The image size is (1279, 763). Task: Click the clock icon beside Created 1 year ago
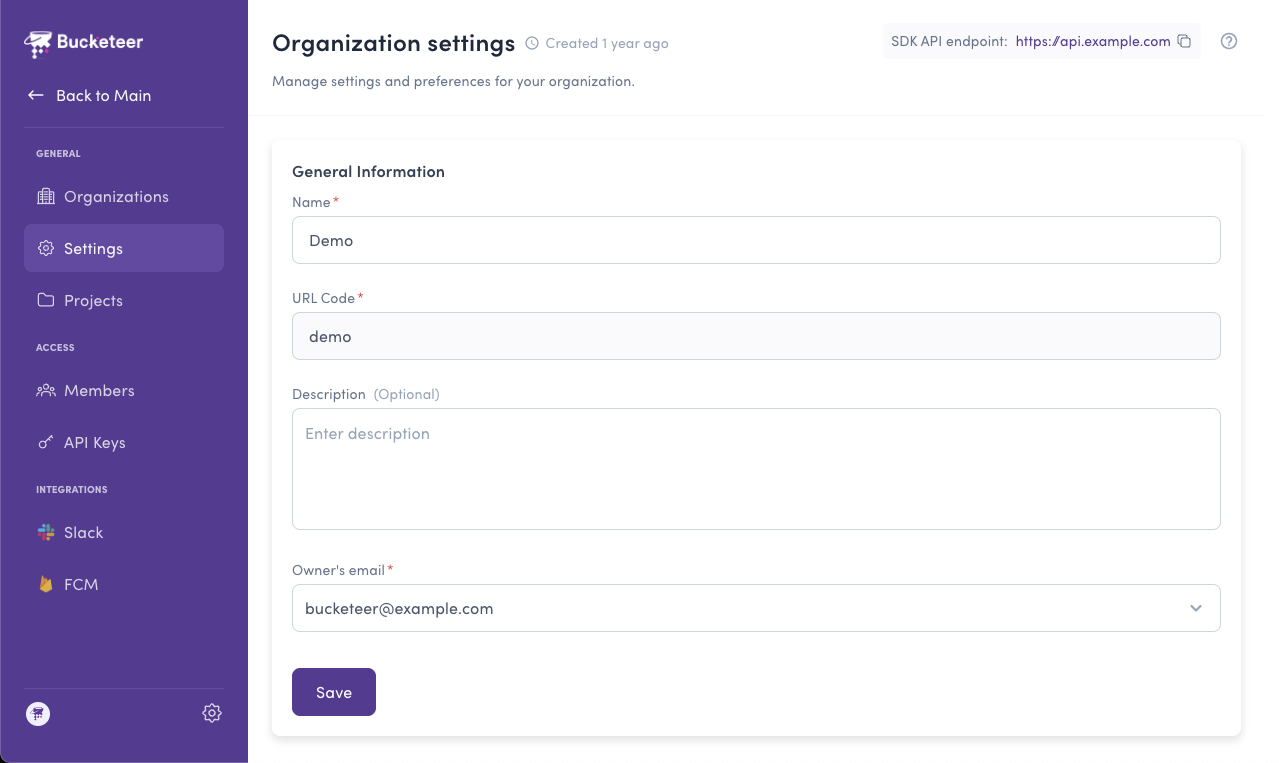533,43
